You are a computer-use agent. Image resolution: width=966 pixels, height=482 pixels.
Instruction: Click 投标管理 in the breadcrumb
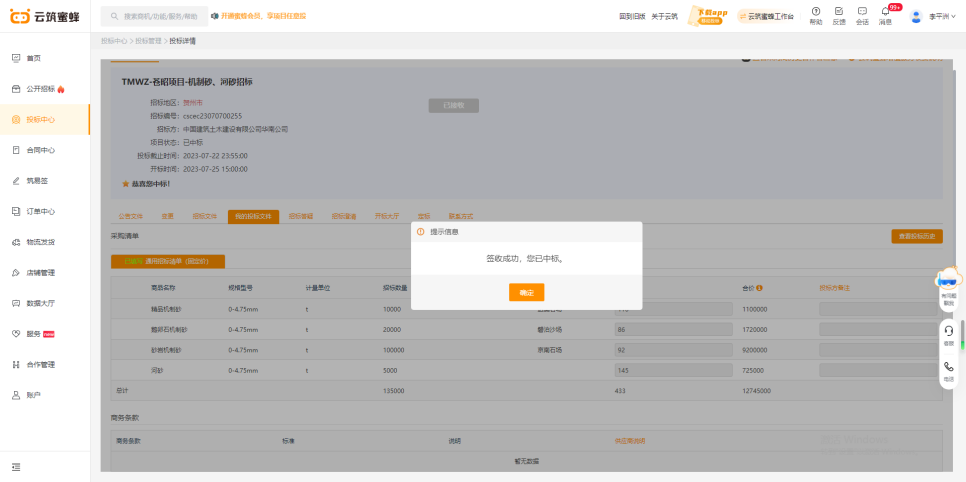tap(148, 41)
